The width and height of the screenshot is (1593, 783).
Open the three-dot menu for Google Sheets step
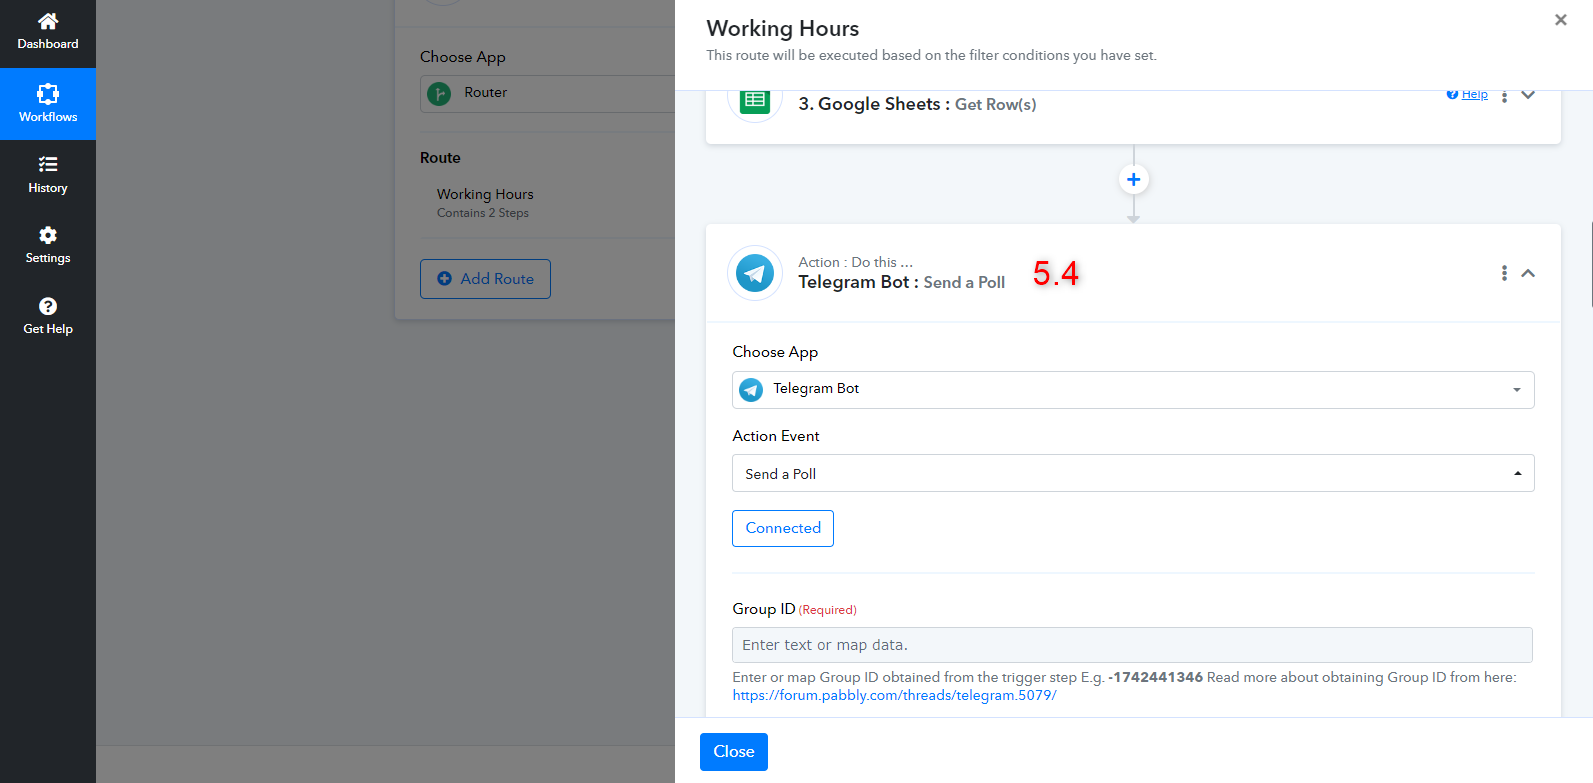1504,97
